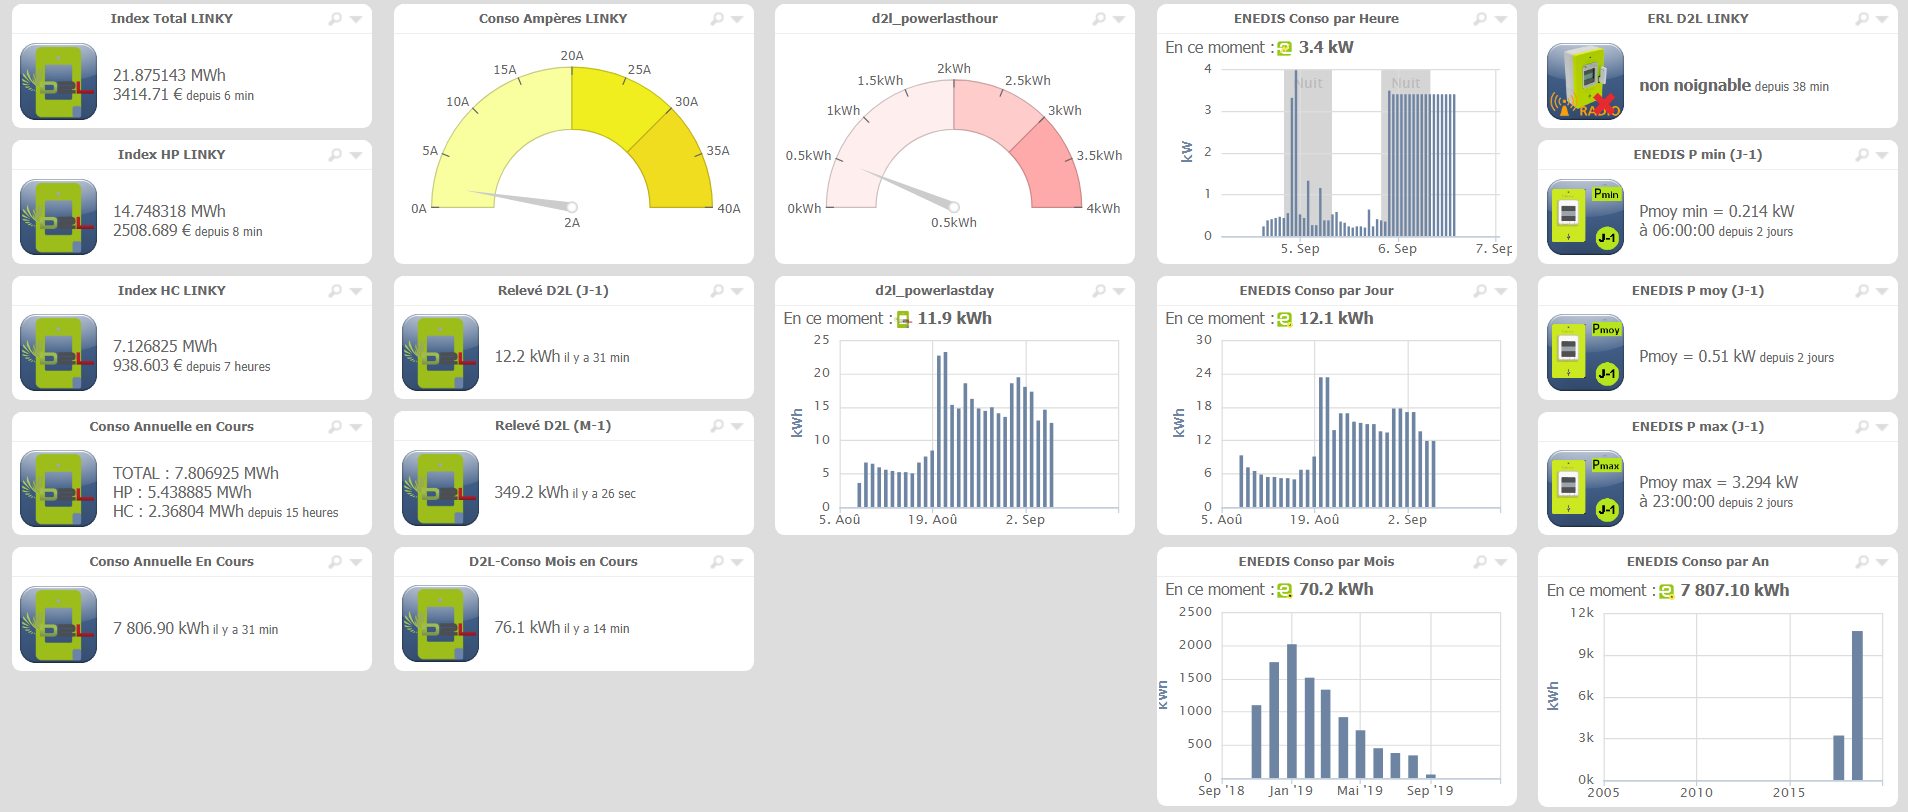Click green Enedis icon next to 70.2 kWh
Screen dimensions: 1908x812
[x=1285, y=590]
